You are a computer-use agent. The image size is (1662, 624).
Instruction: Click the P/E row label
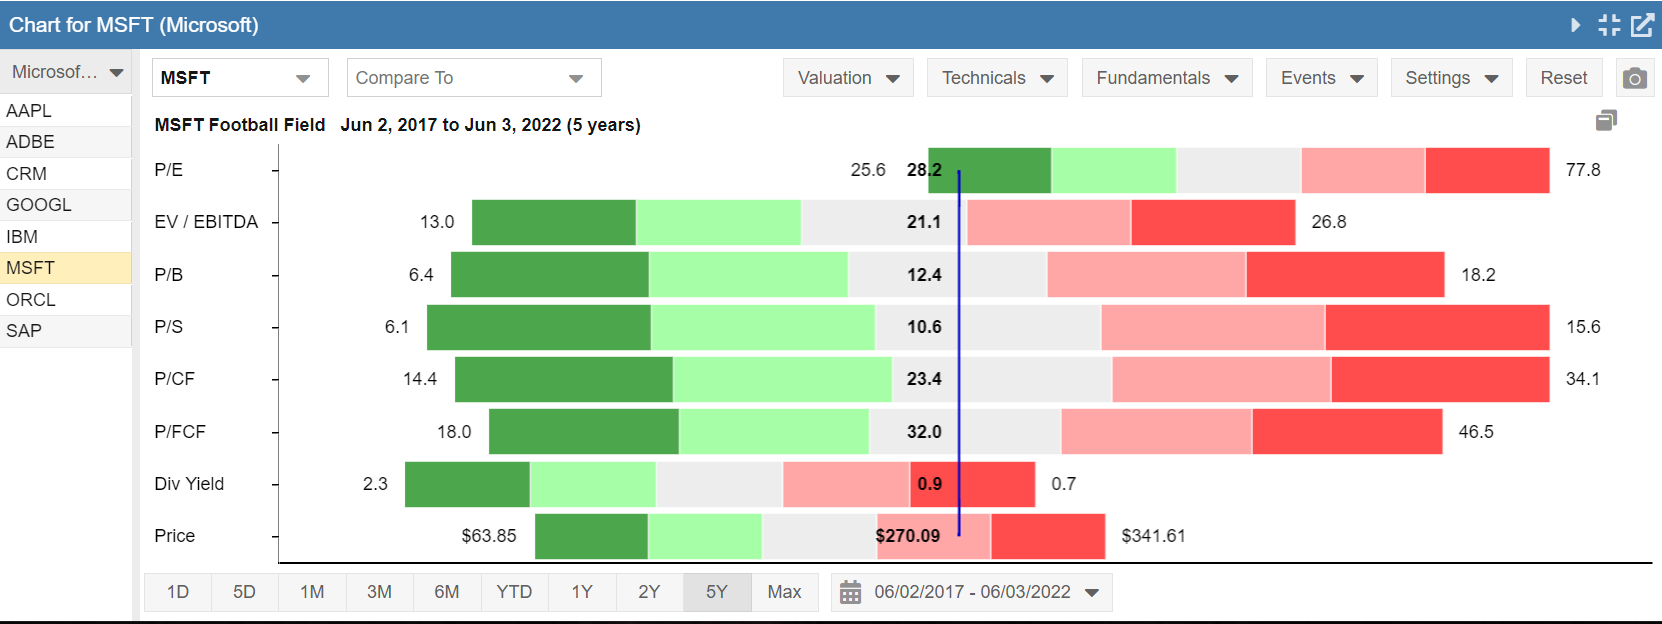(169, 170)
